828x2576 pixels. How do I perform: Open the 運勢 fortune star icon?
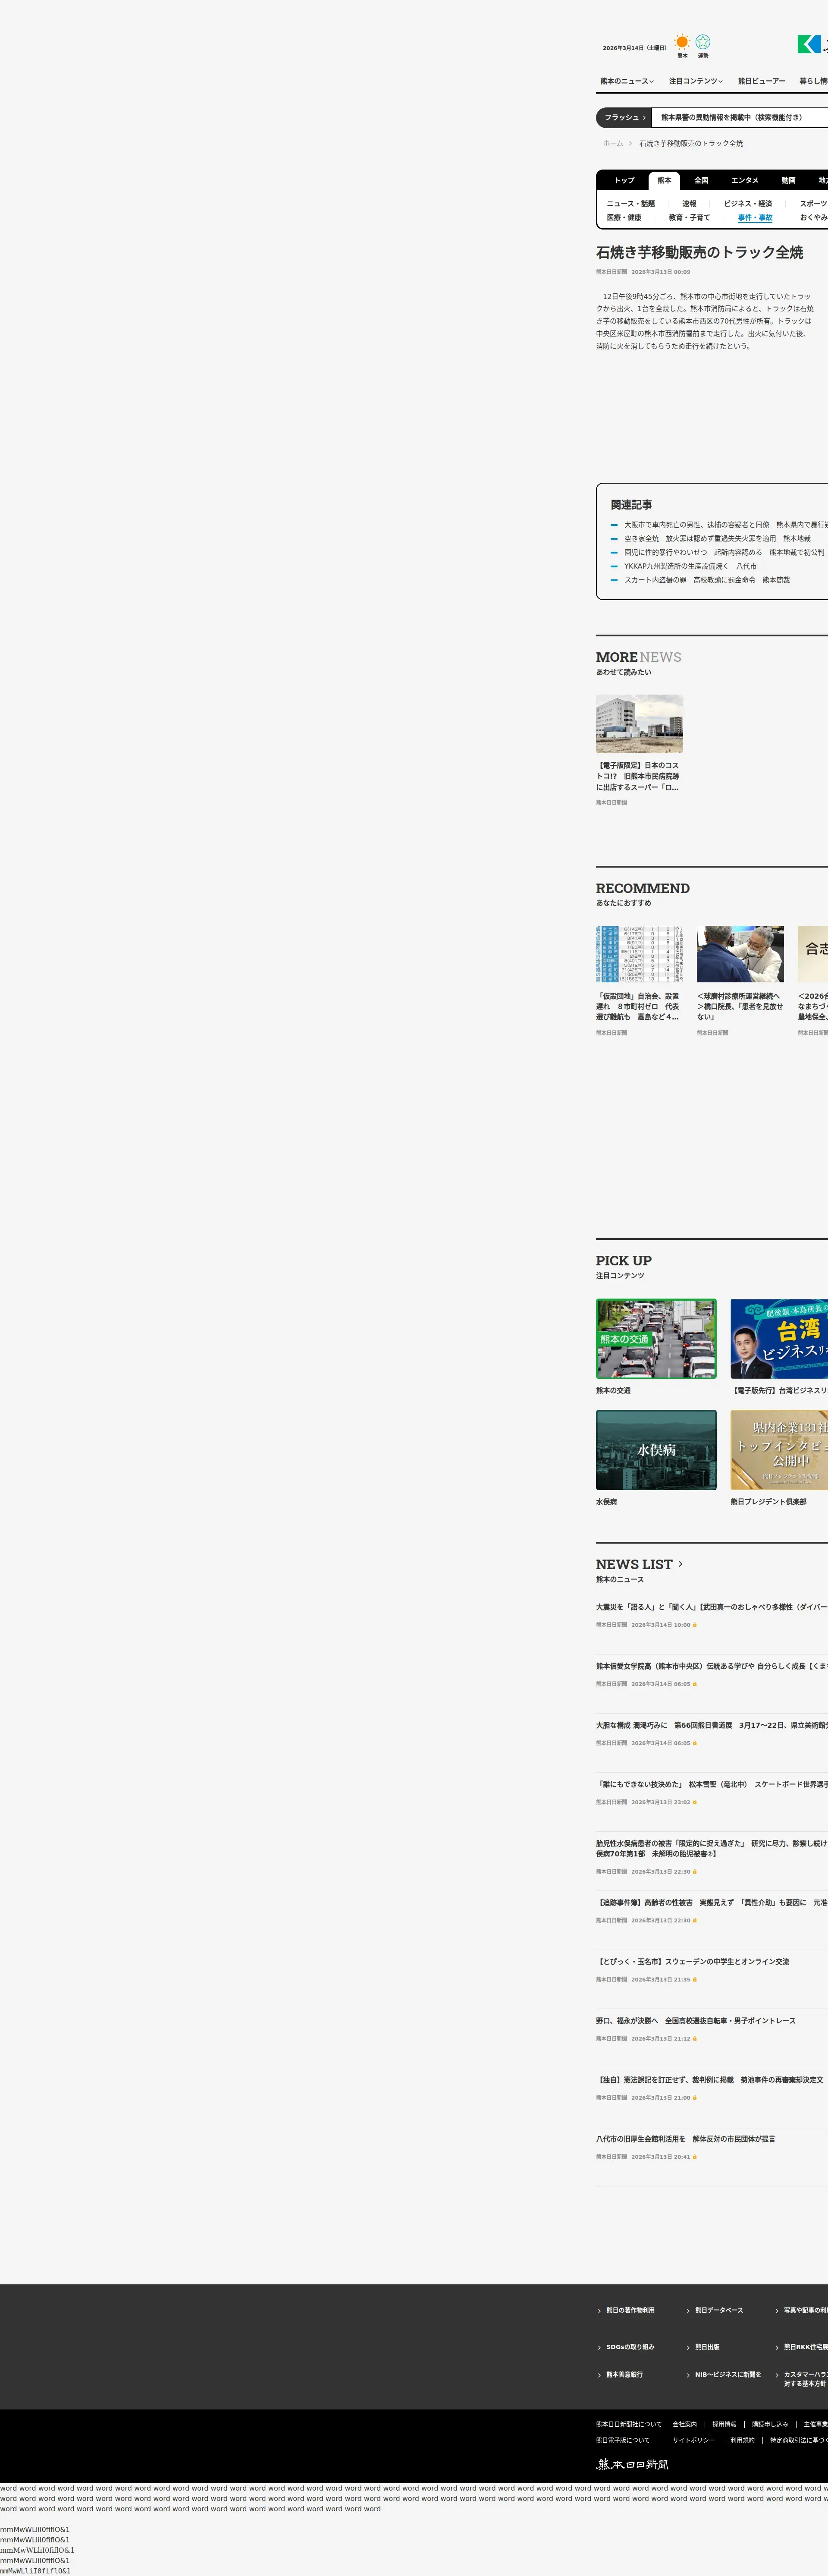(703, 42)
